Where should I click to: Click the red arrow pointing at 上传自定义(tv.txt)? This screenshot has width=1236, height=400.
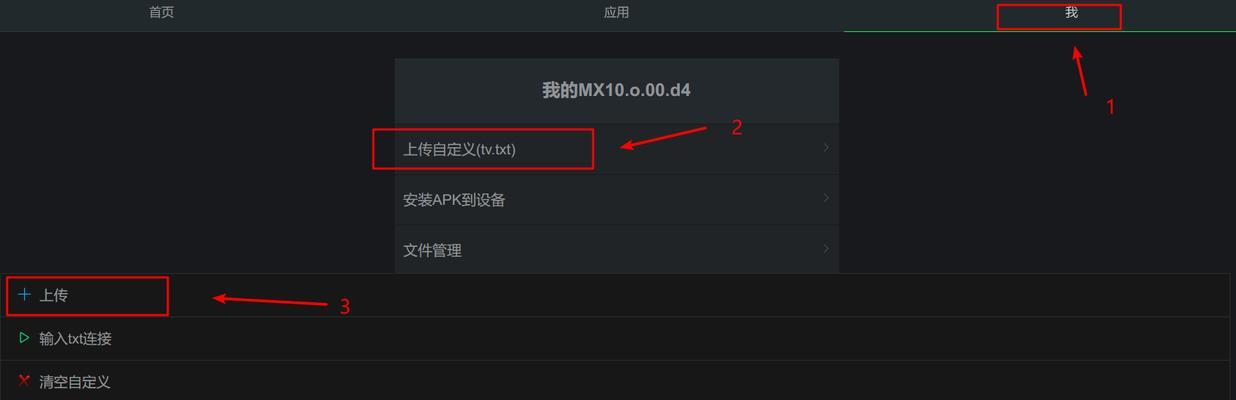tap(663, 137)
